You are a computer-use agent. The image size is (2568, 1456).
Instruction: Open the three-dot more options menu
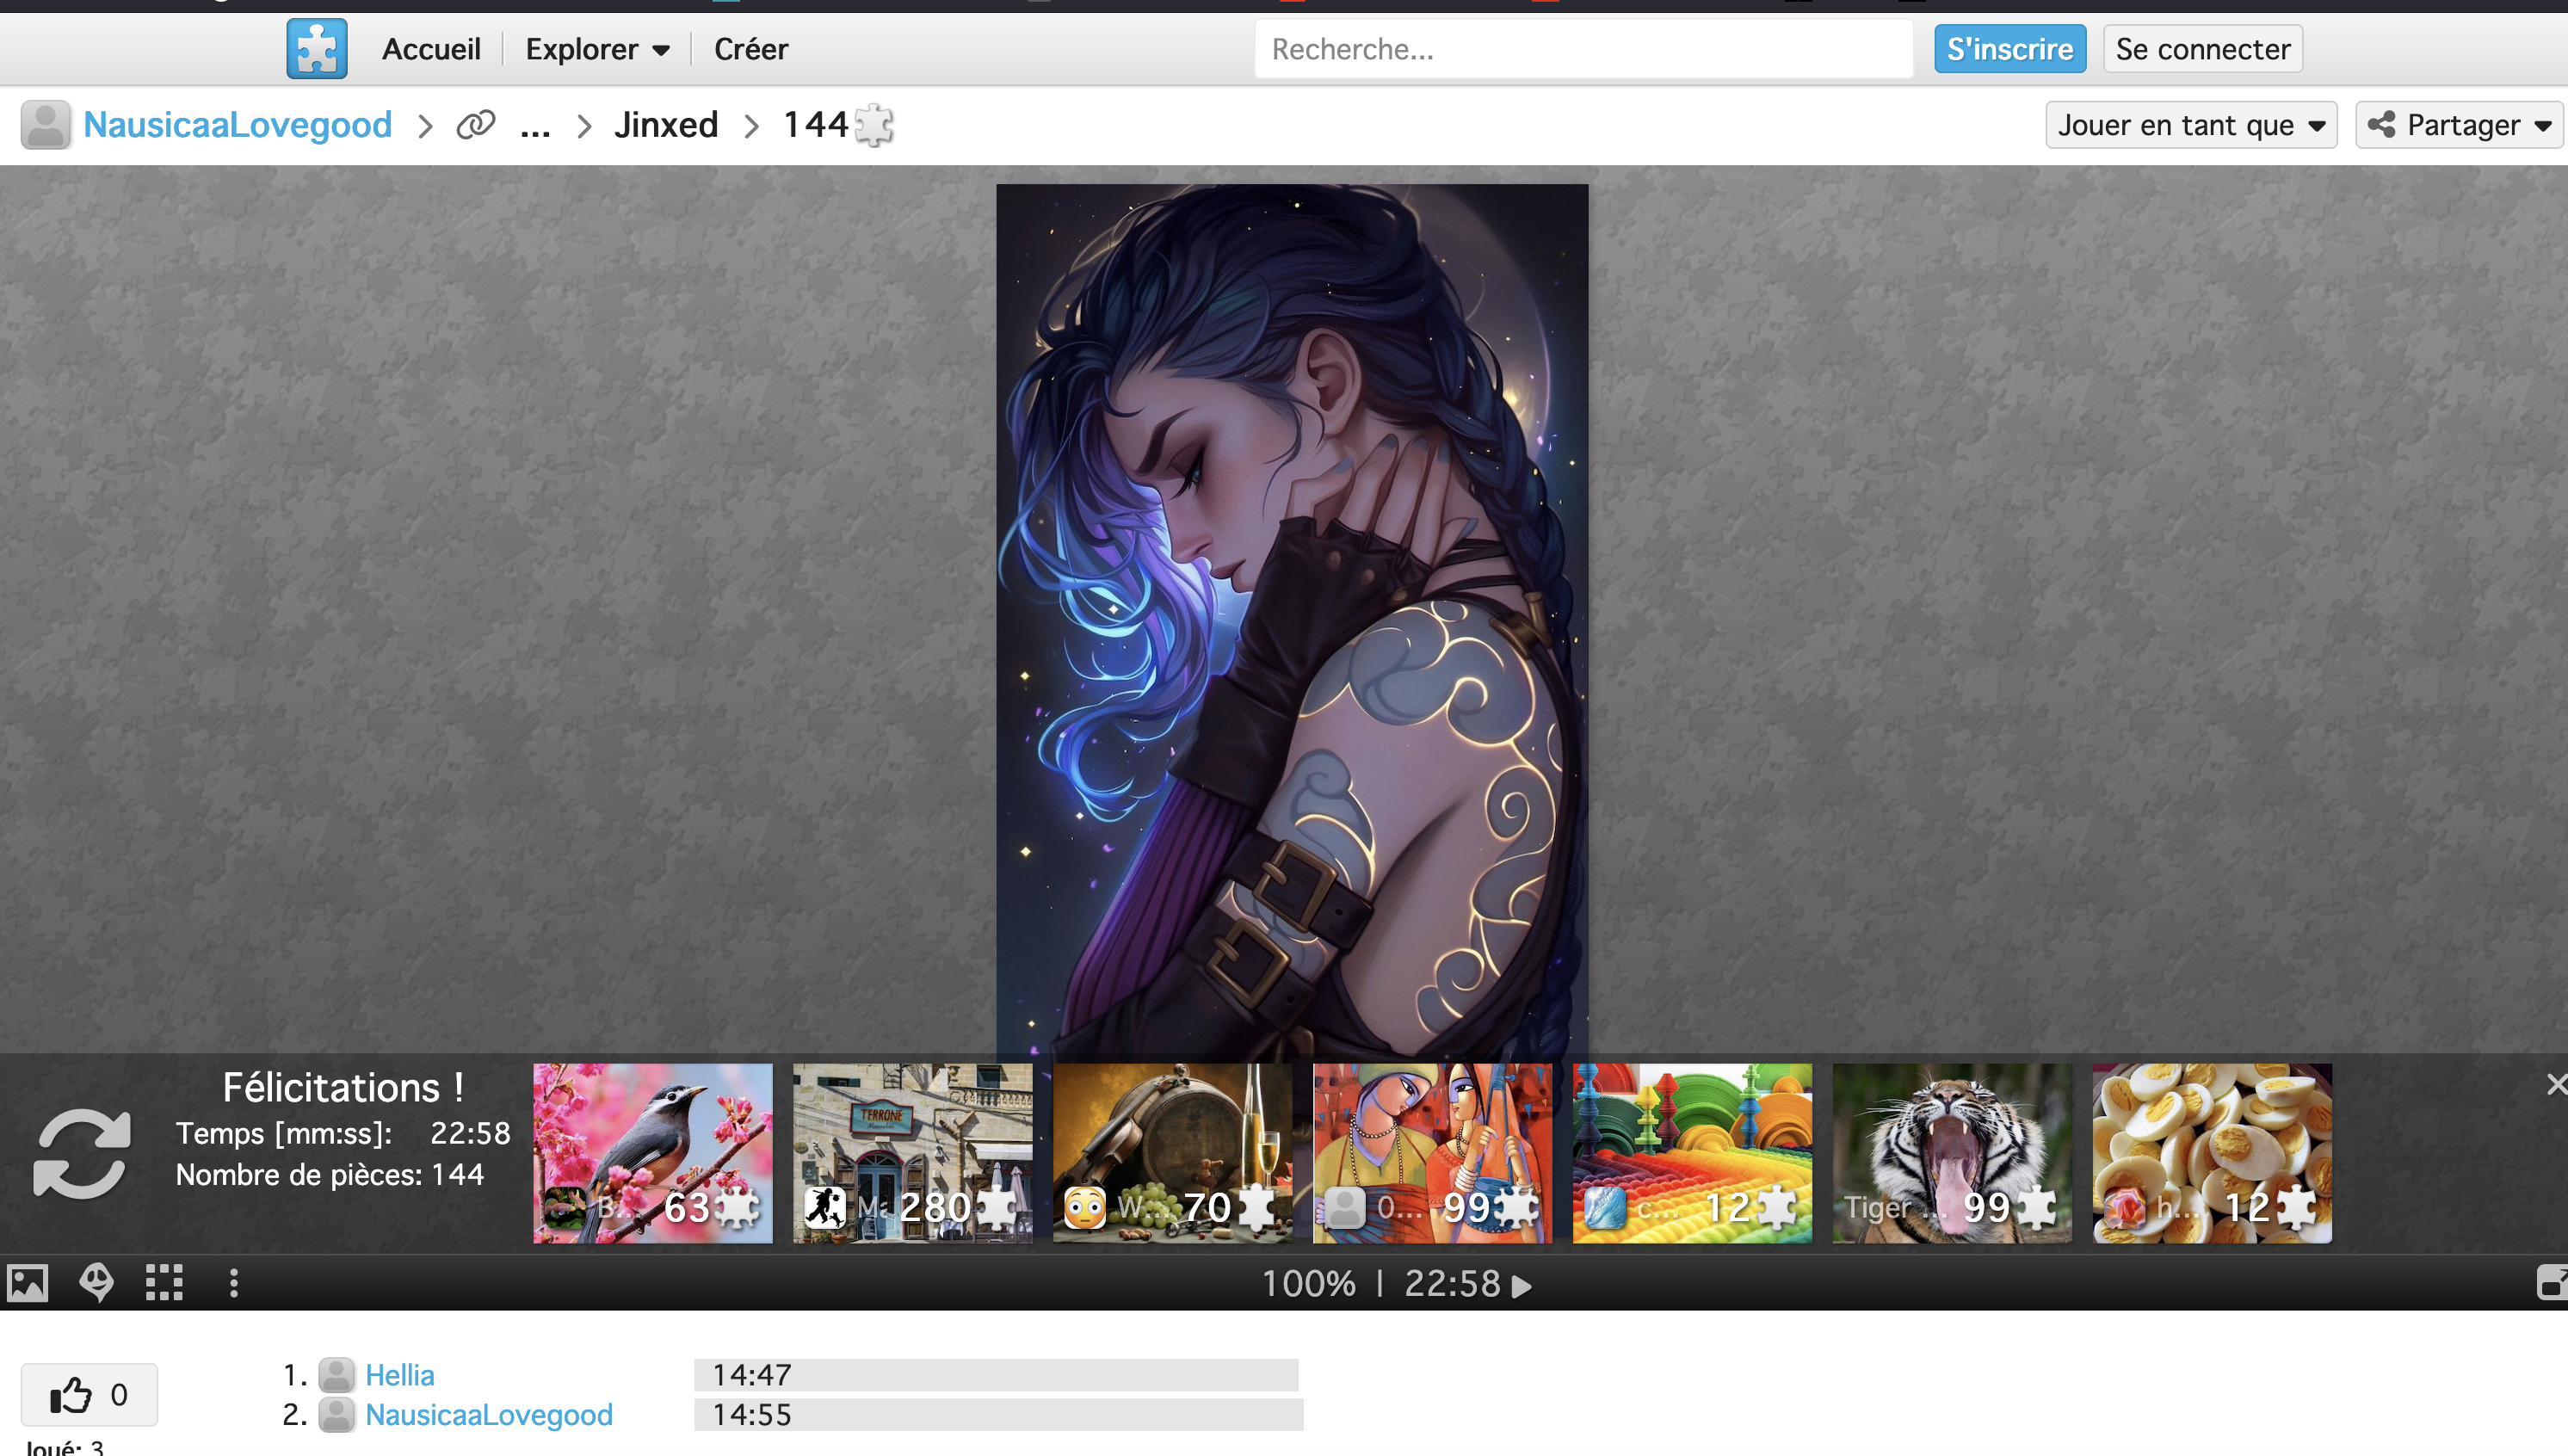(233, 1282)
